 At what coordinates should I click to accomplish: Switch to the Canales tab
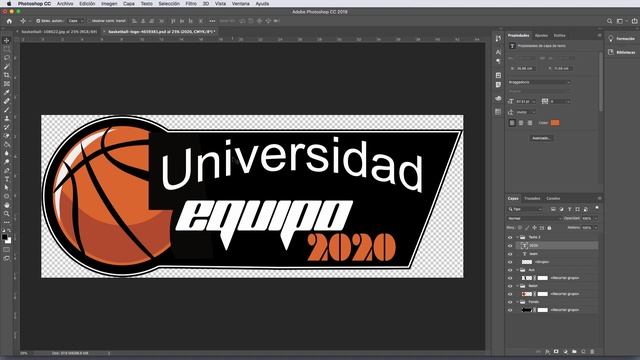pos(553,198)
